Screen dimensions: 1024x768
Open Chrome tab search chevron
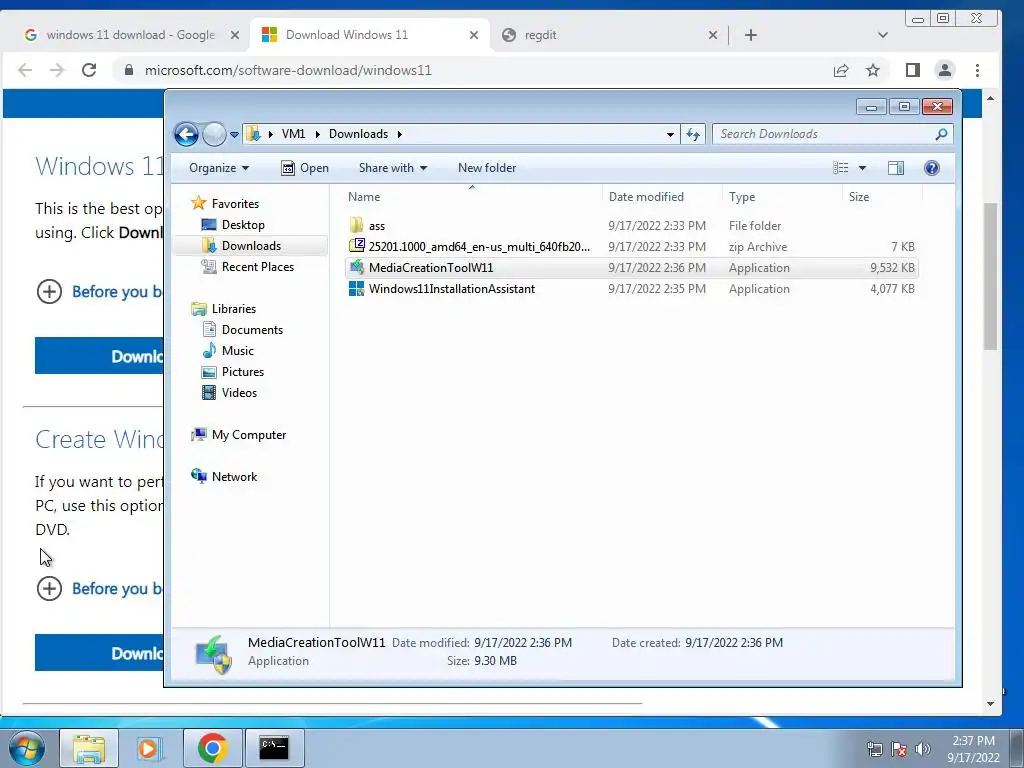point(883,35)
